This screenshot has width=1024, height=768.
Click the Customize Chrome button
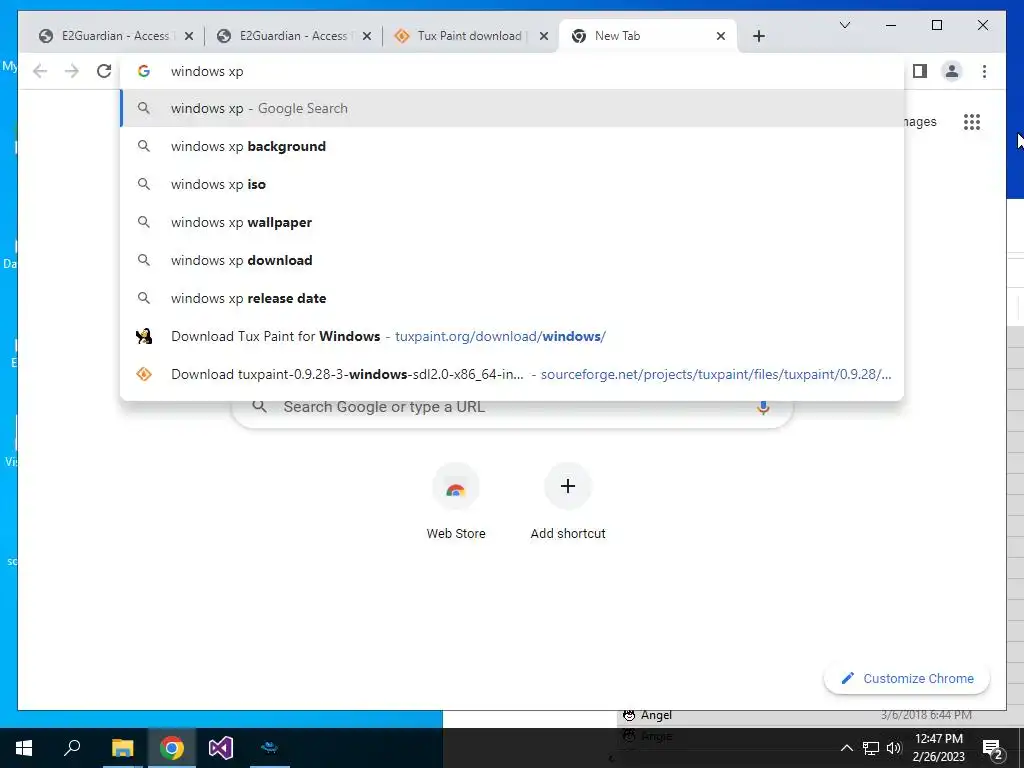[907, 679]
